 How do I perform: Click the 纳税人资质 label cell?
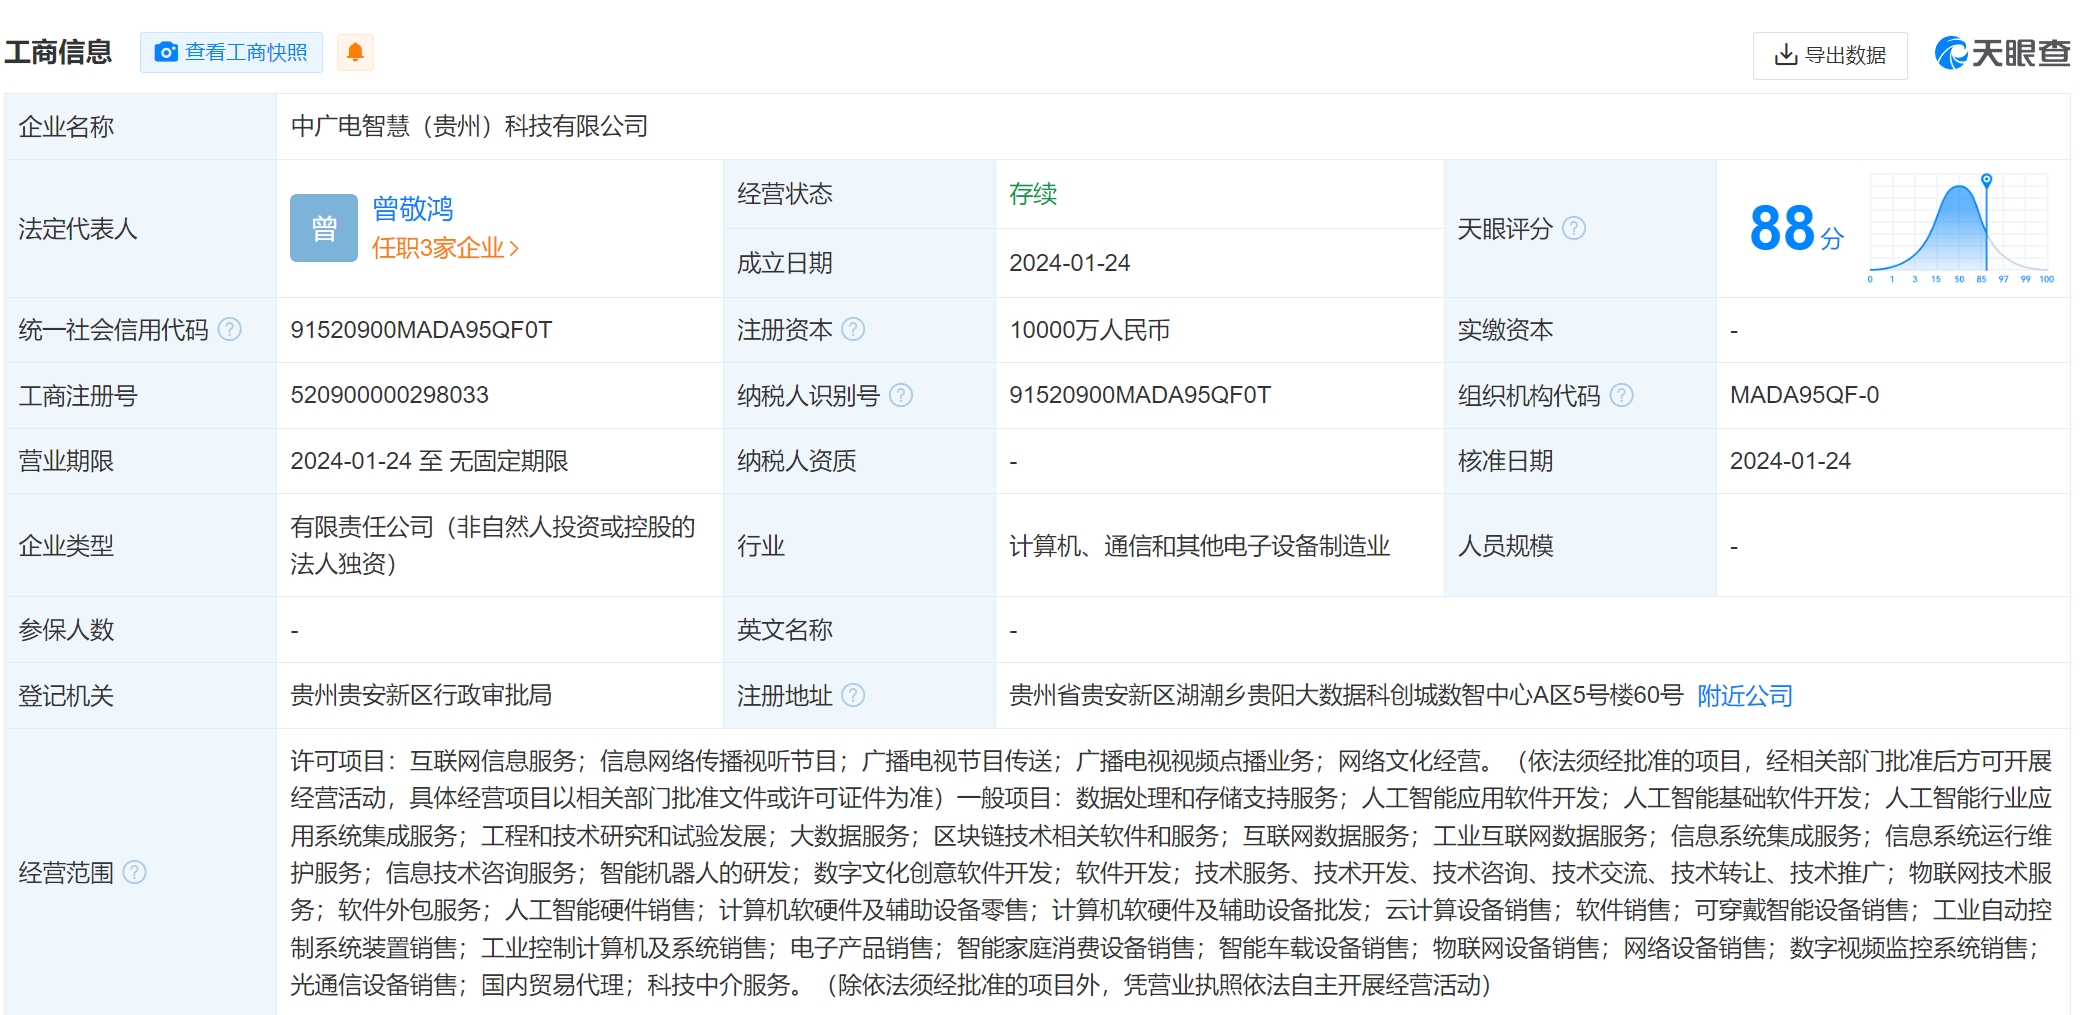click(x=859, y=461)
